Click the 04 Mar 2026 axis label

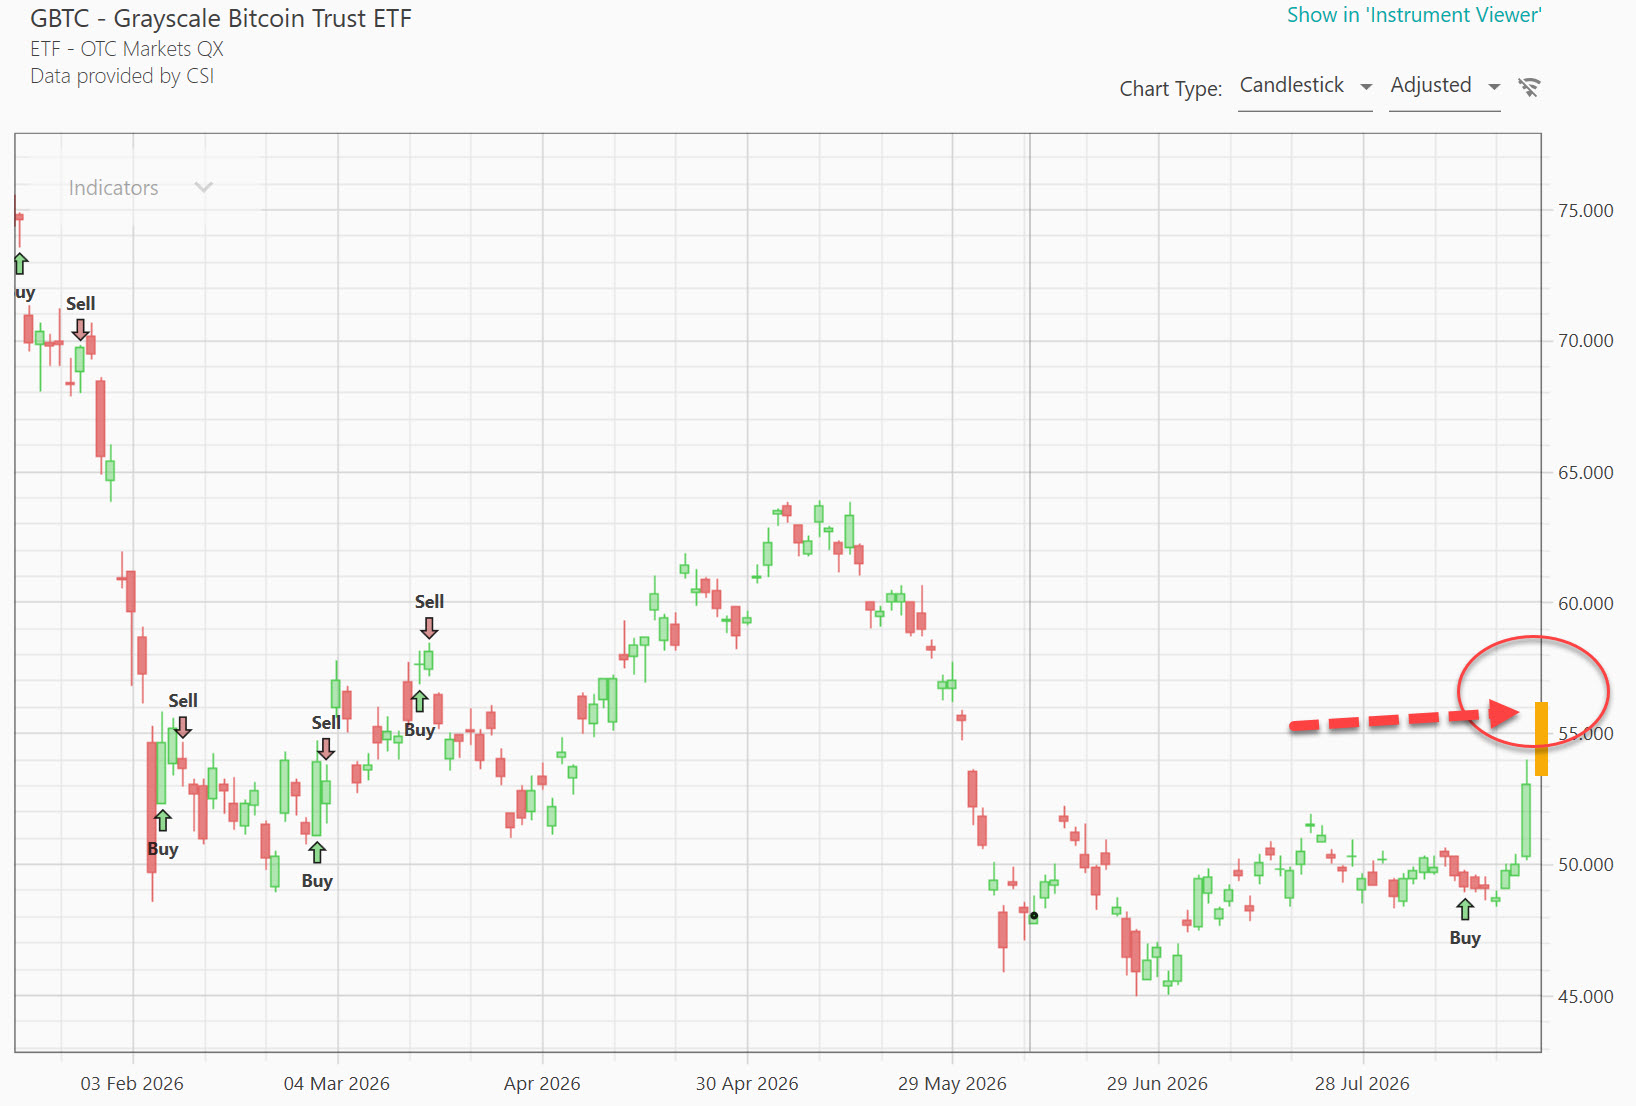(337, 1083)
